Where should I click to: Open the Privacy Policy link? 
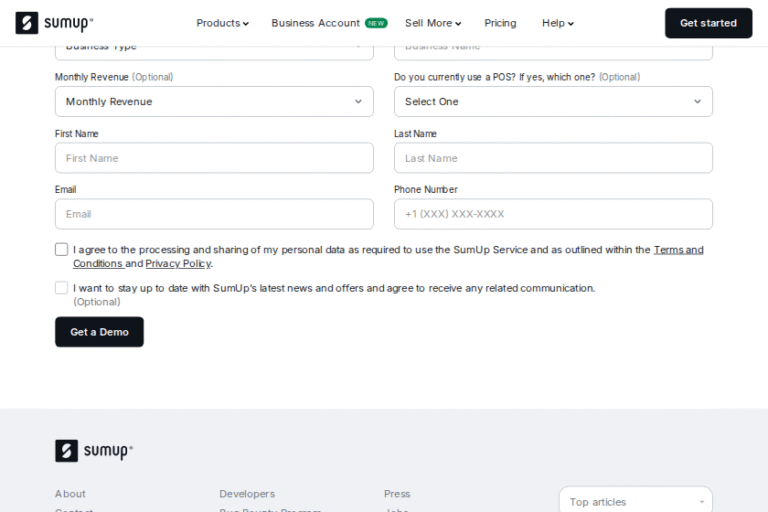pyautogui.click(x=178, y=264)
